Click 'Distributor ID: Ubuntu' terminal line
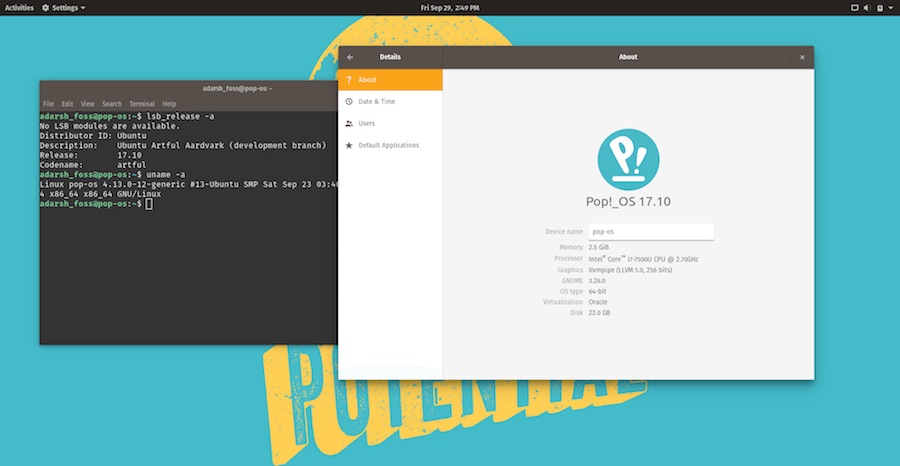Image resolution: width=900 pixels, height=466 pixels. [x=93, y=136]
